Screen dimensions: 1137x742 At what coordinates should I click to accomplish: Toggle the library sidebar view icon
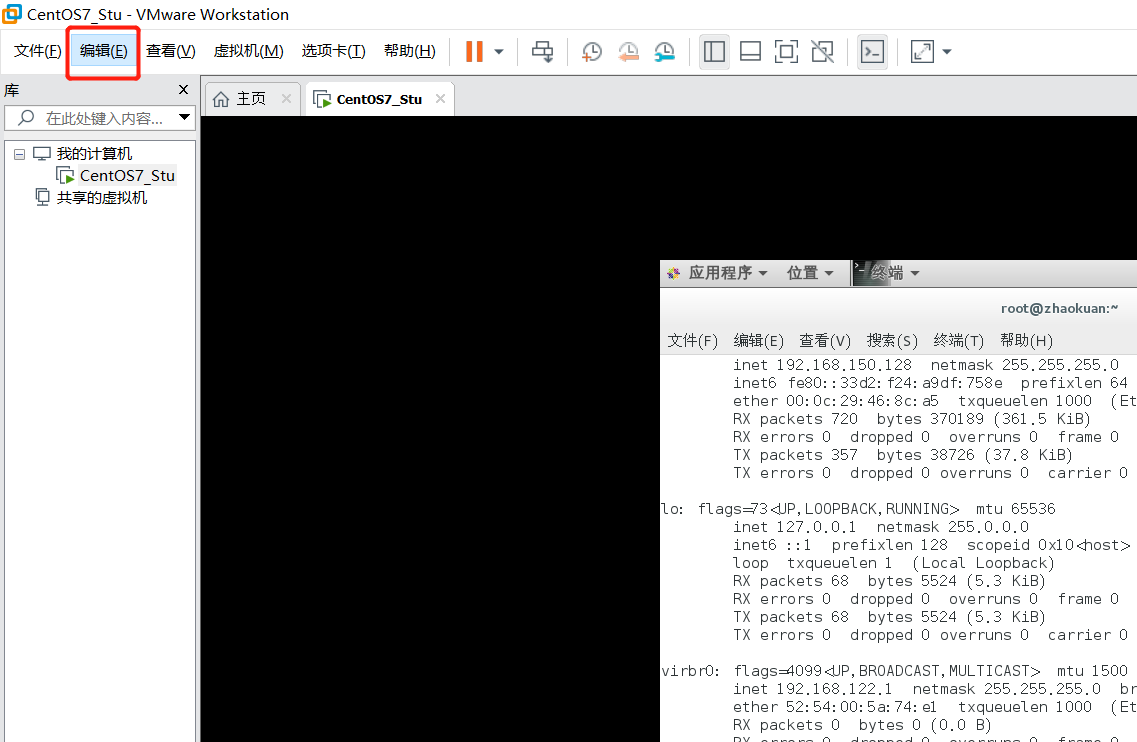[x=714, y=51]
